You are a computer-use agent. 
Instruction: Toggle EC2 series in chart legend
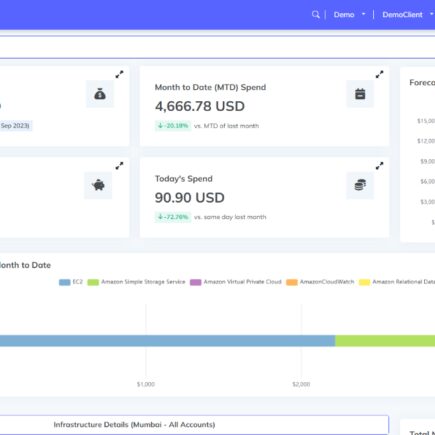tap(71, 282)
